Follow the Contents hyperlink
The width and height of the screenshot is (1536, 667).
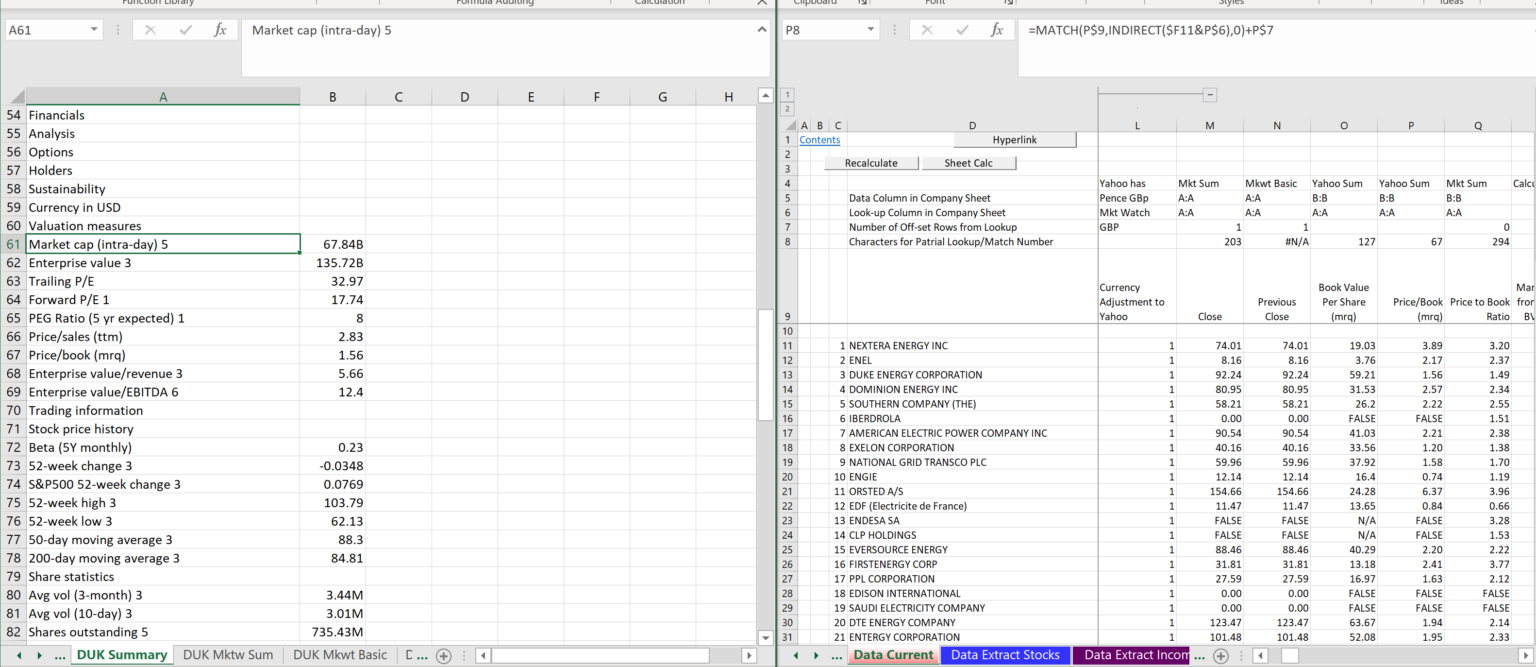(819, 139)
